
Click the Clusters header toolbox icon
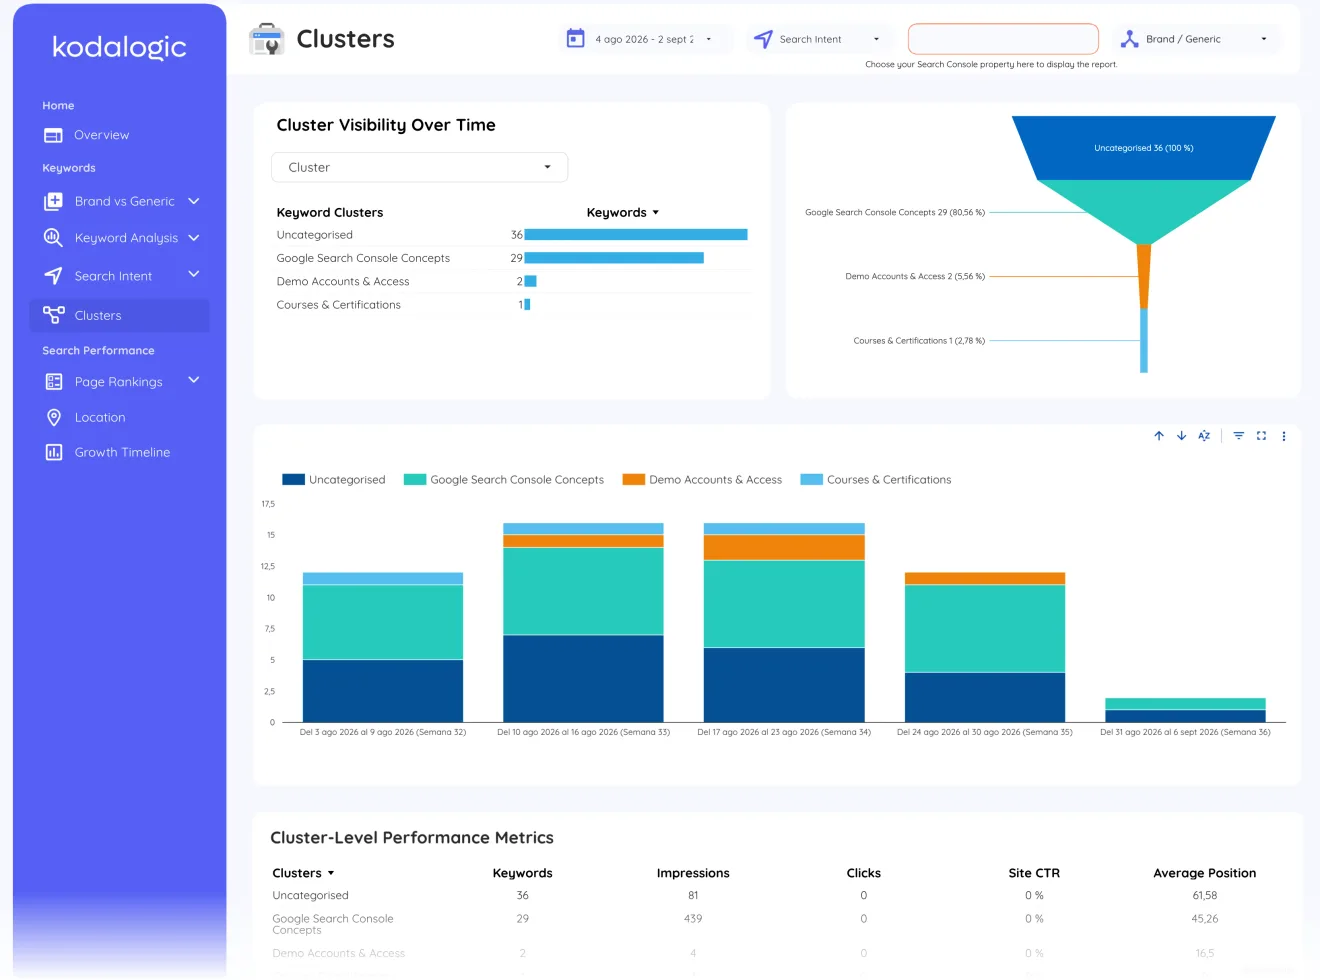click(267, 39)
